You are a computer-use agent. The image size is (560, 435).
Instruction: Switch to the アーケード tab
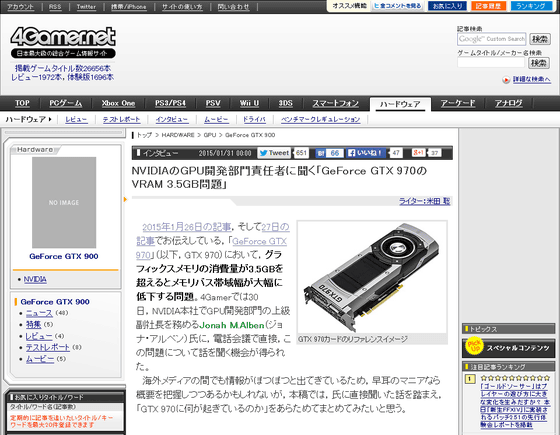click(458, 103)
